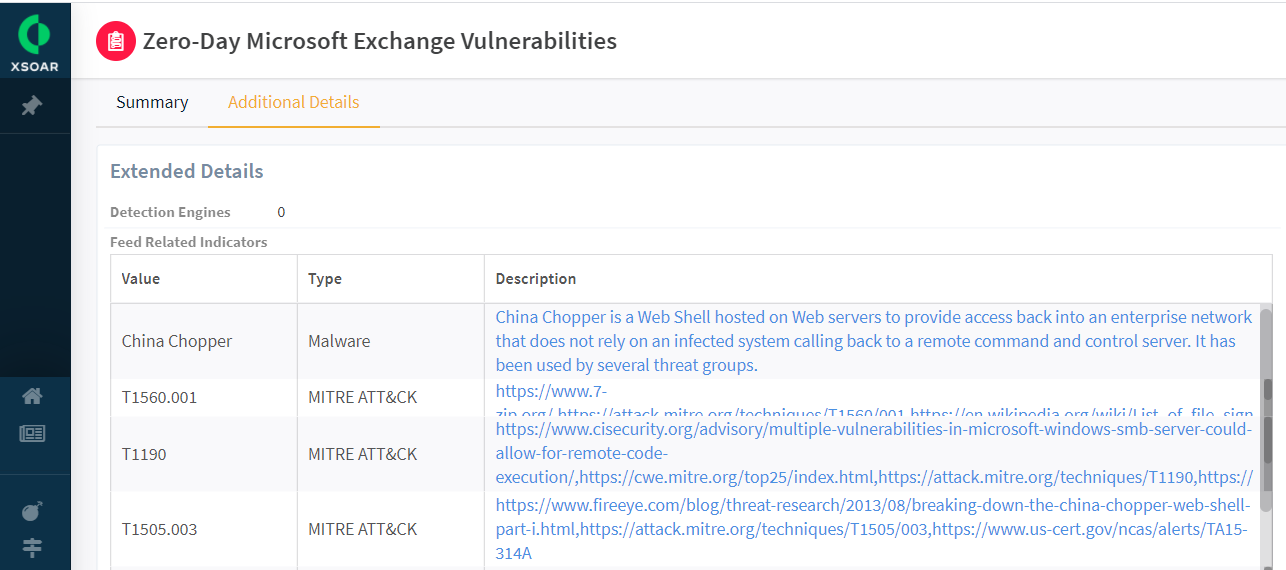Open the bomb threat intel icon
Screen dimensions: 1286x570
click(32, 511)
